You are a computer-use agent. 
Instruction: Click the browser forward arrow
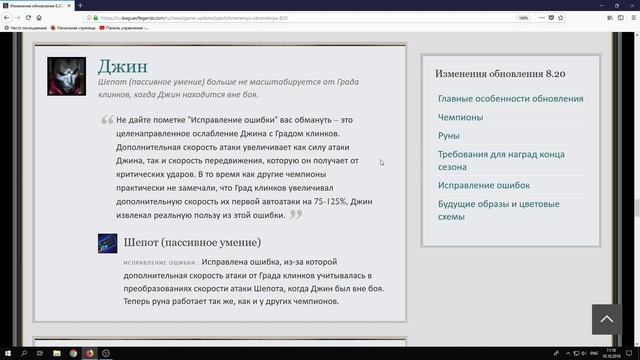coord(18,18)
